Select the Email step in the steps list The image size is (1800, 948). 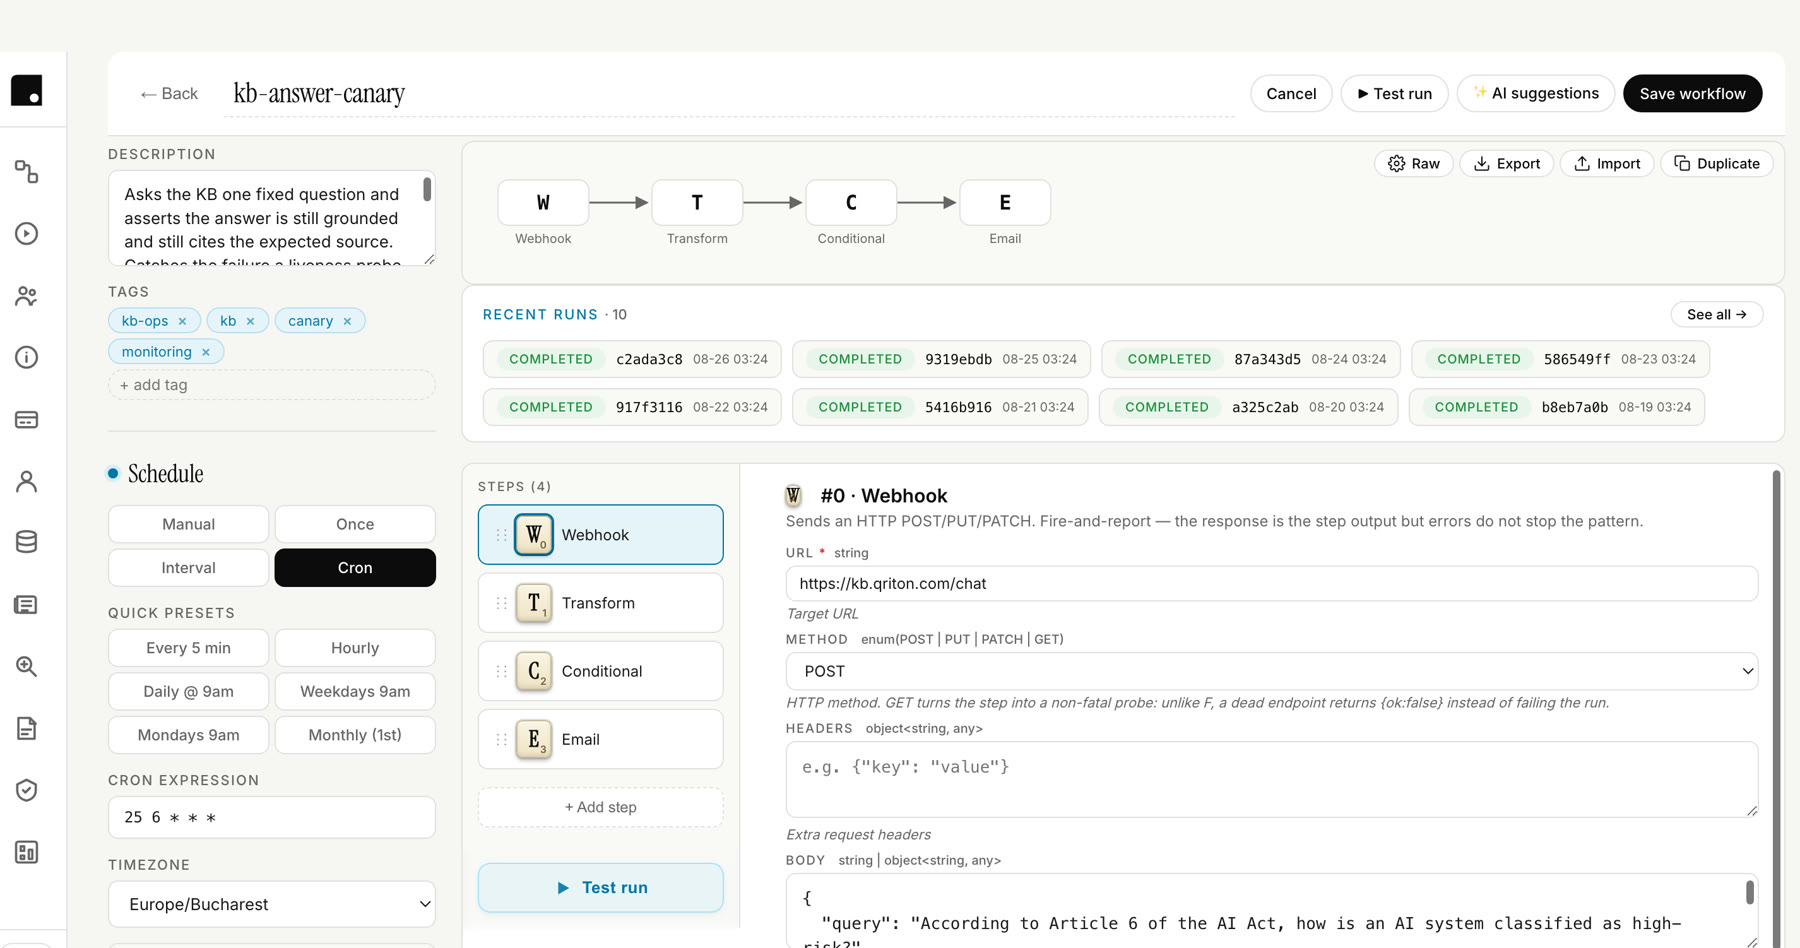600,739
